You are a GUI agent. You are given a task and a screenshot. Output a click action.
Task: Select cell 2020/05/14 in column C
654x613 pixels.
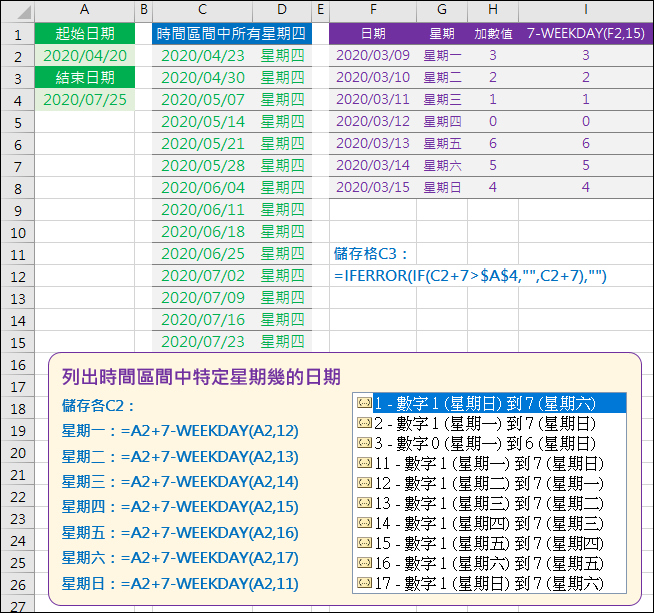pyautogui.click(x=202, y=121)
